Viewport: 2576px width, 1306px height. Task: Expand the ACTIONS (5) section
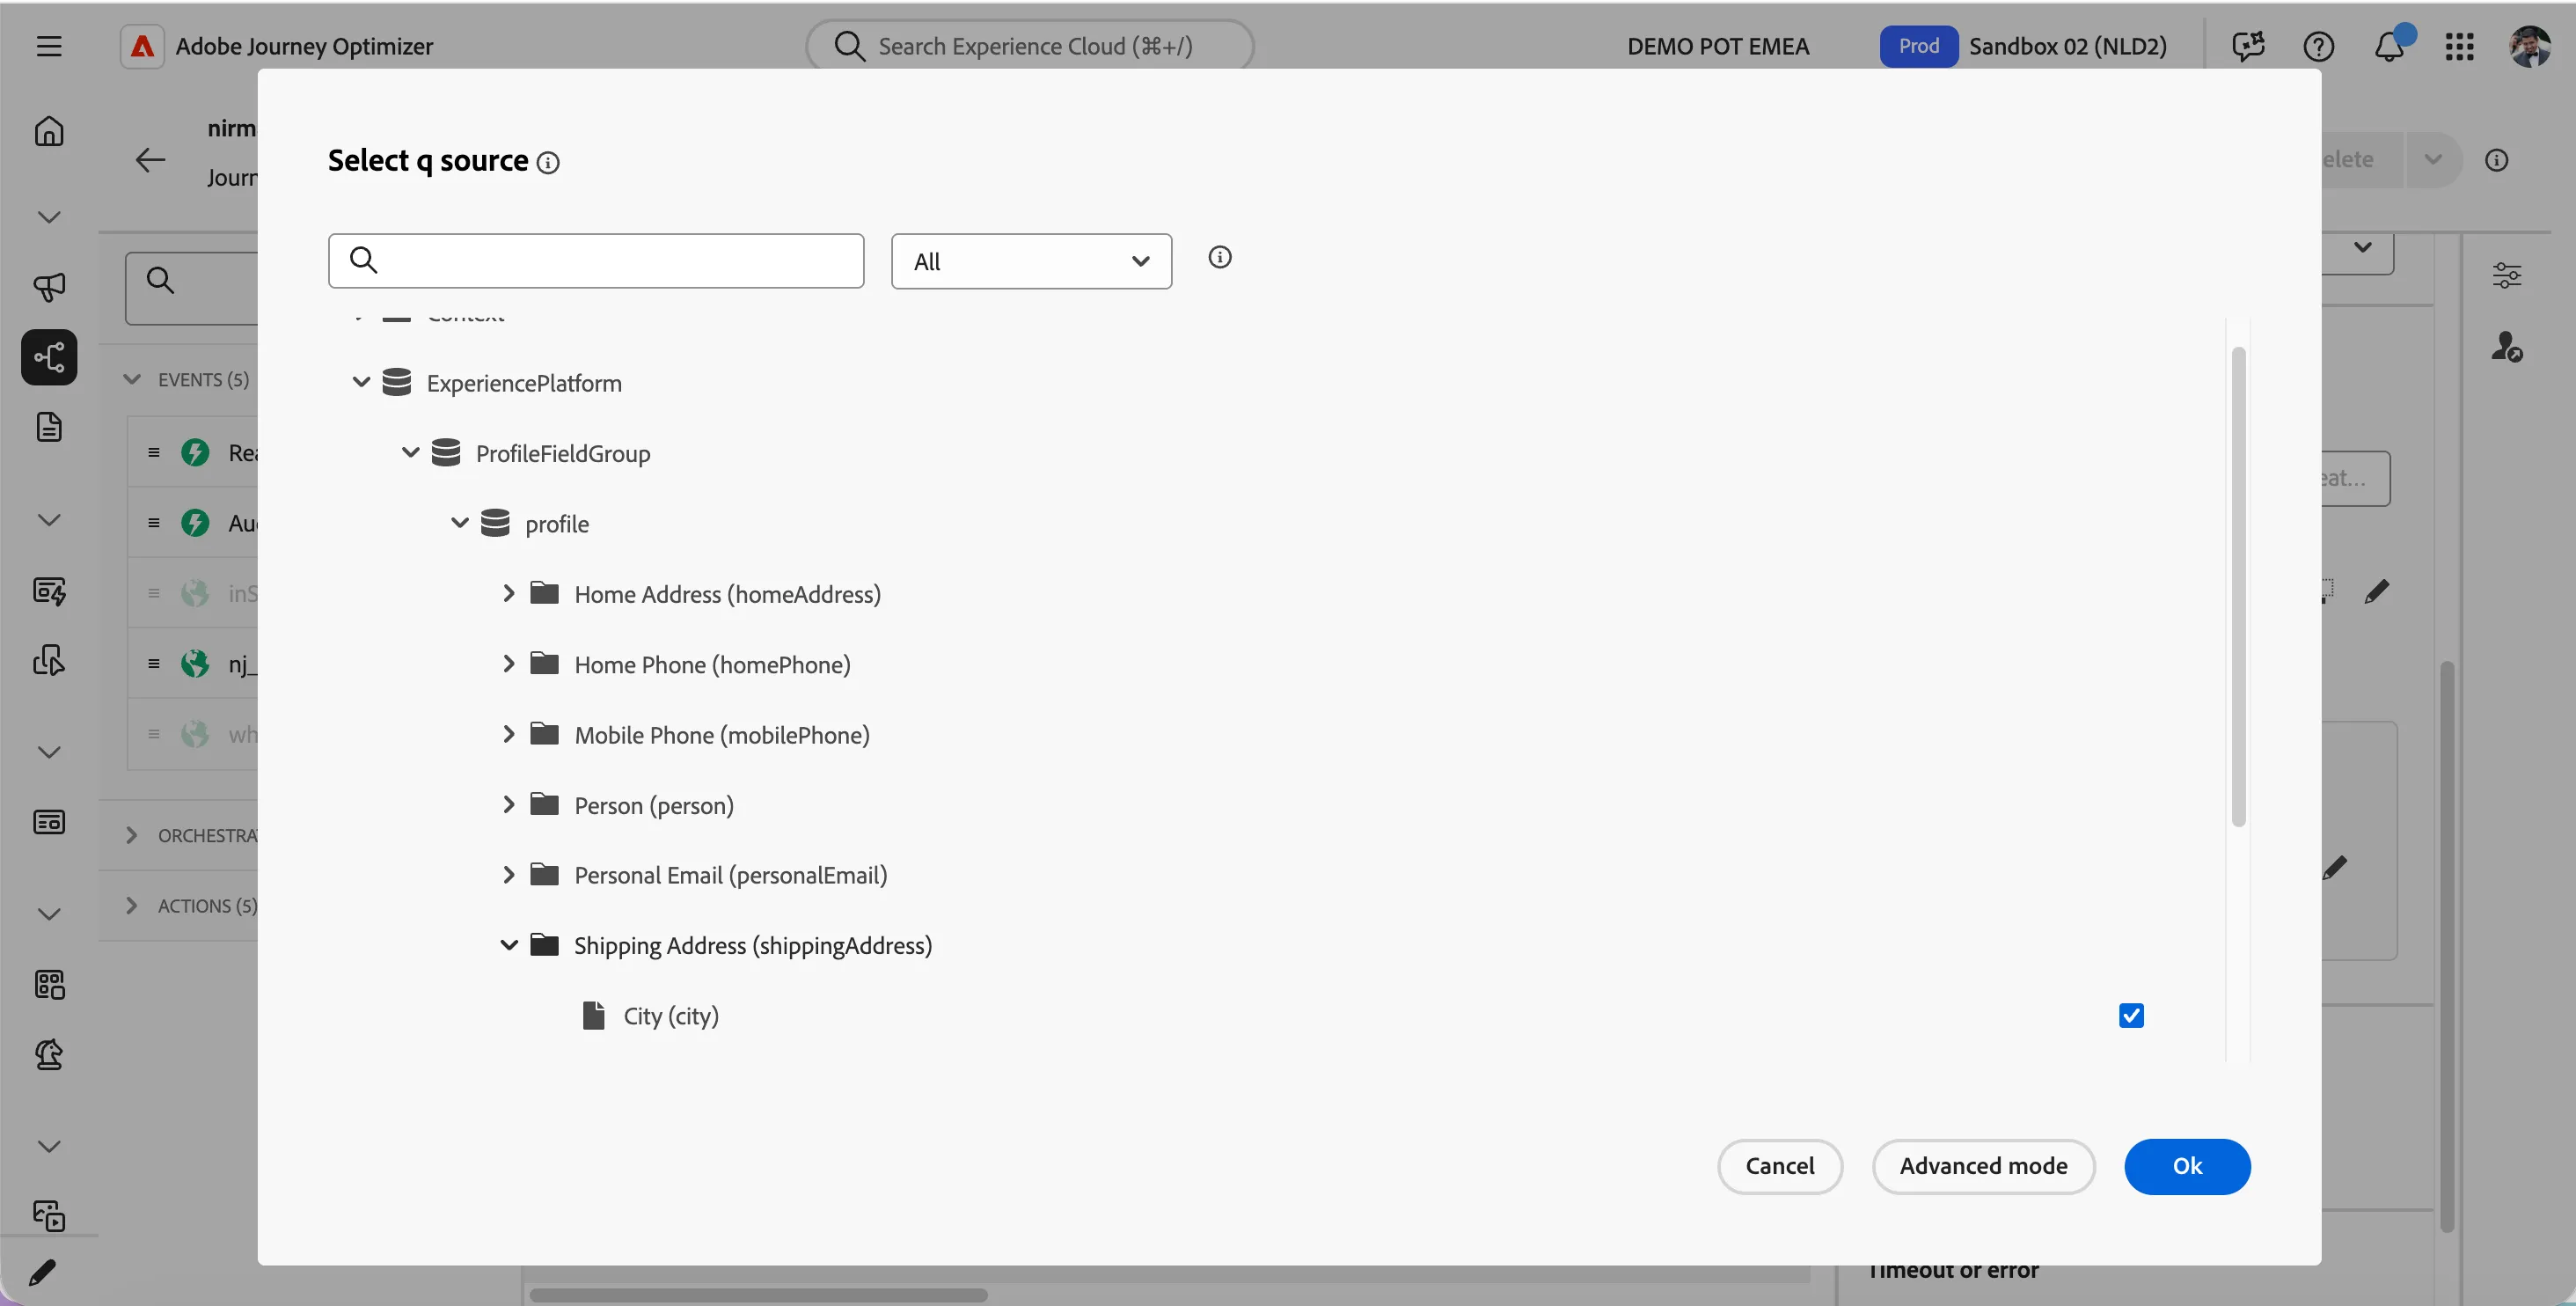tap(132, 905)
